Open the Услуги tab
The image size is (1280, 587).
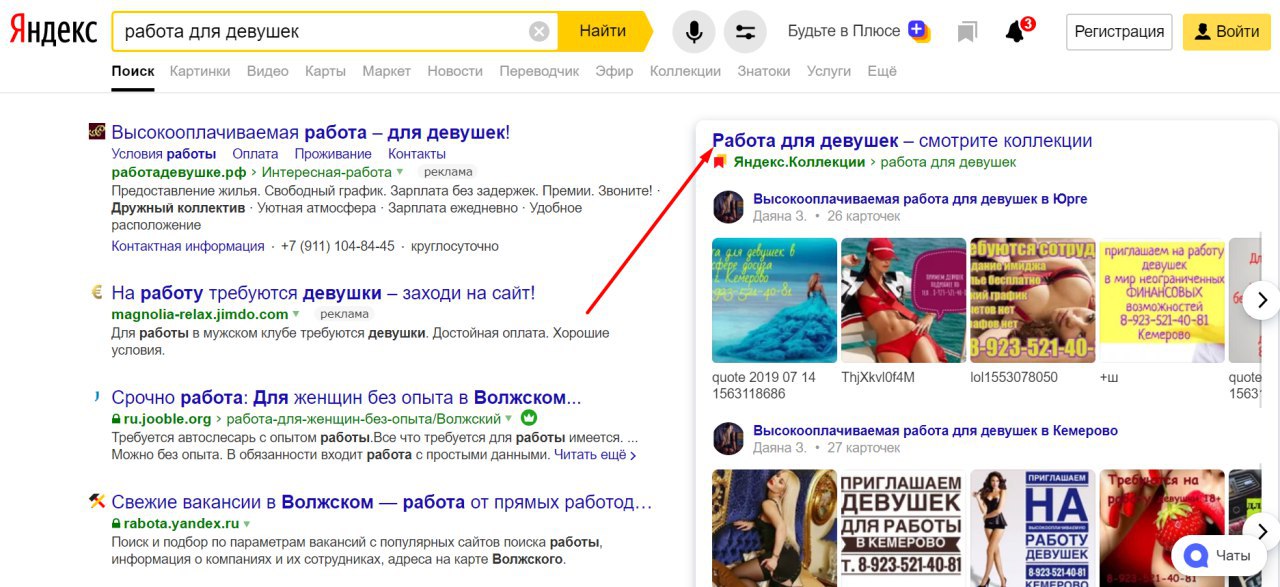click(x=828, y=71)
